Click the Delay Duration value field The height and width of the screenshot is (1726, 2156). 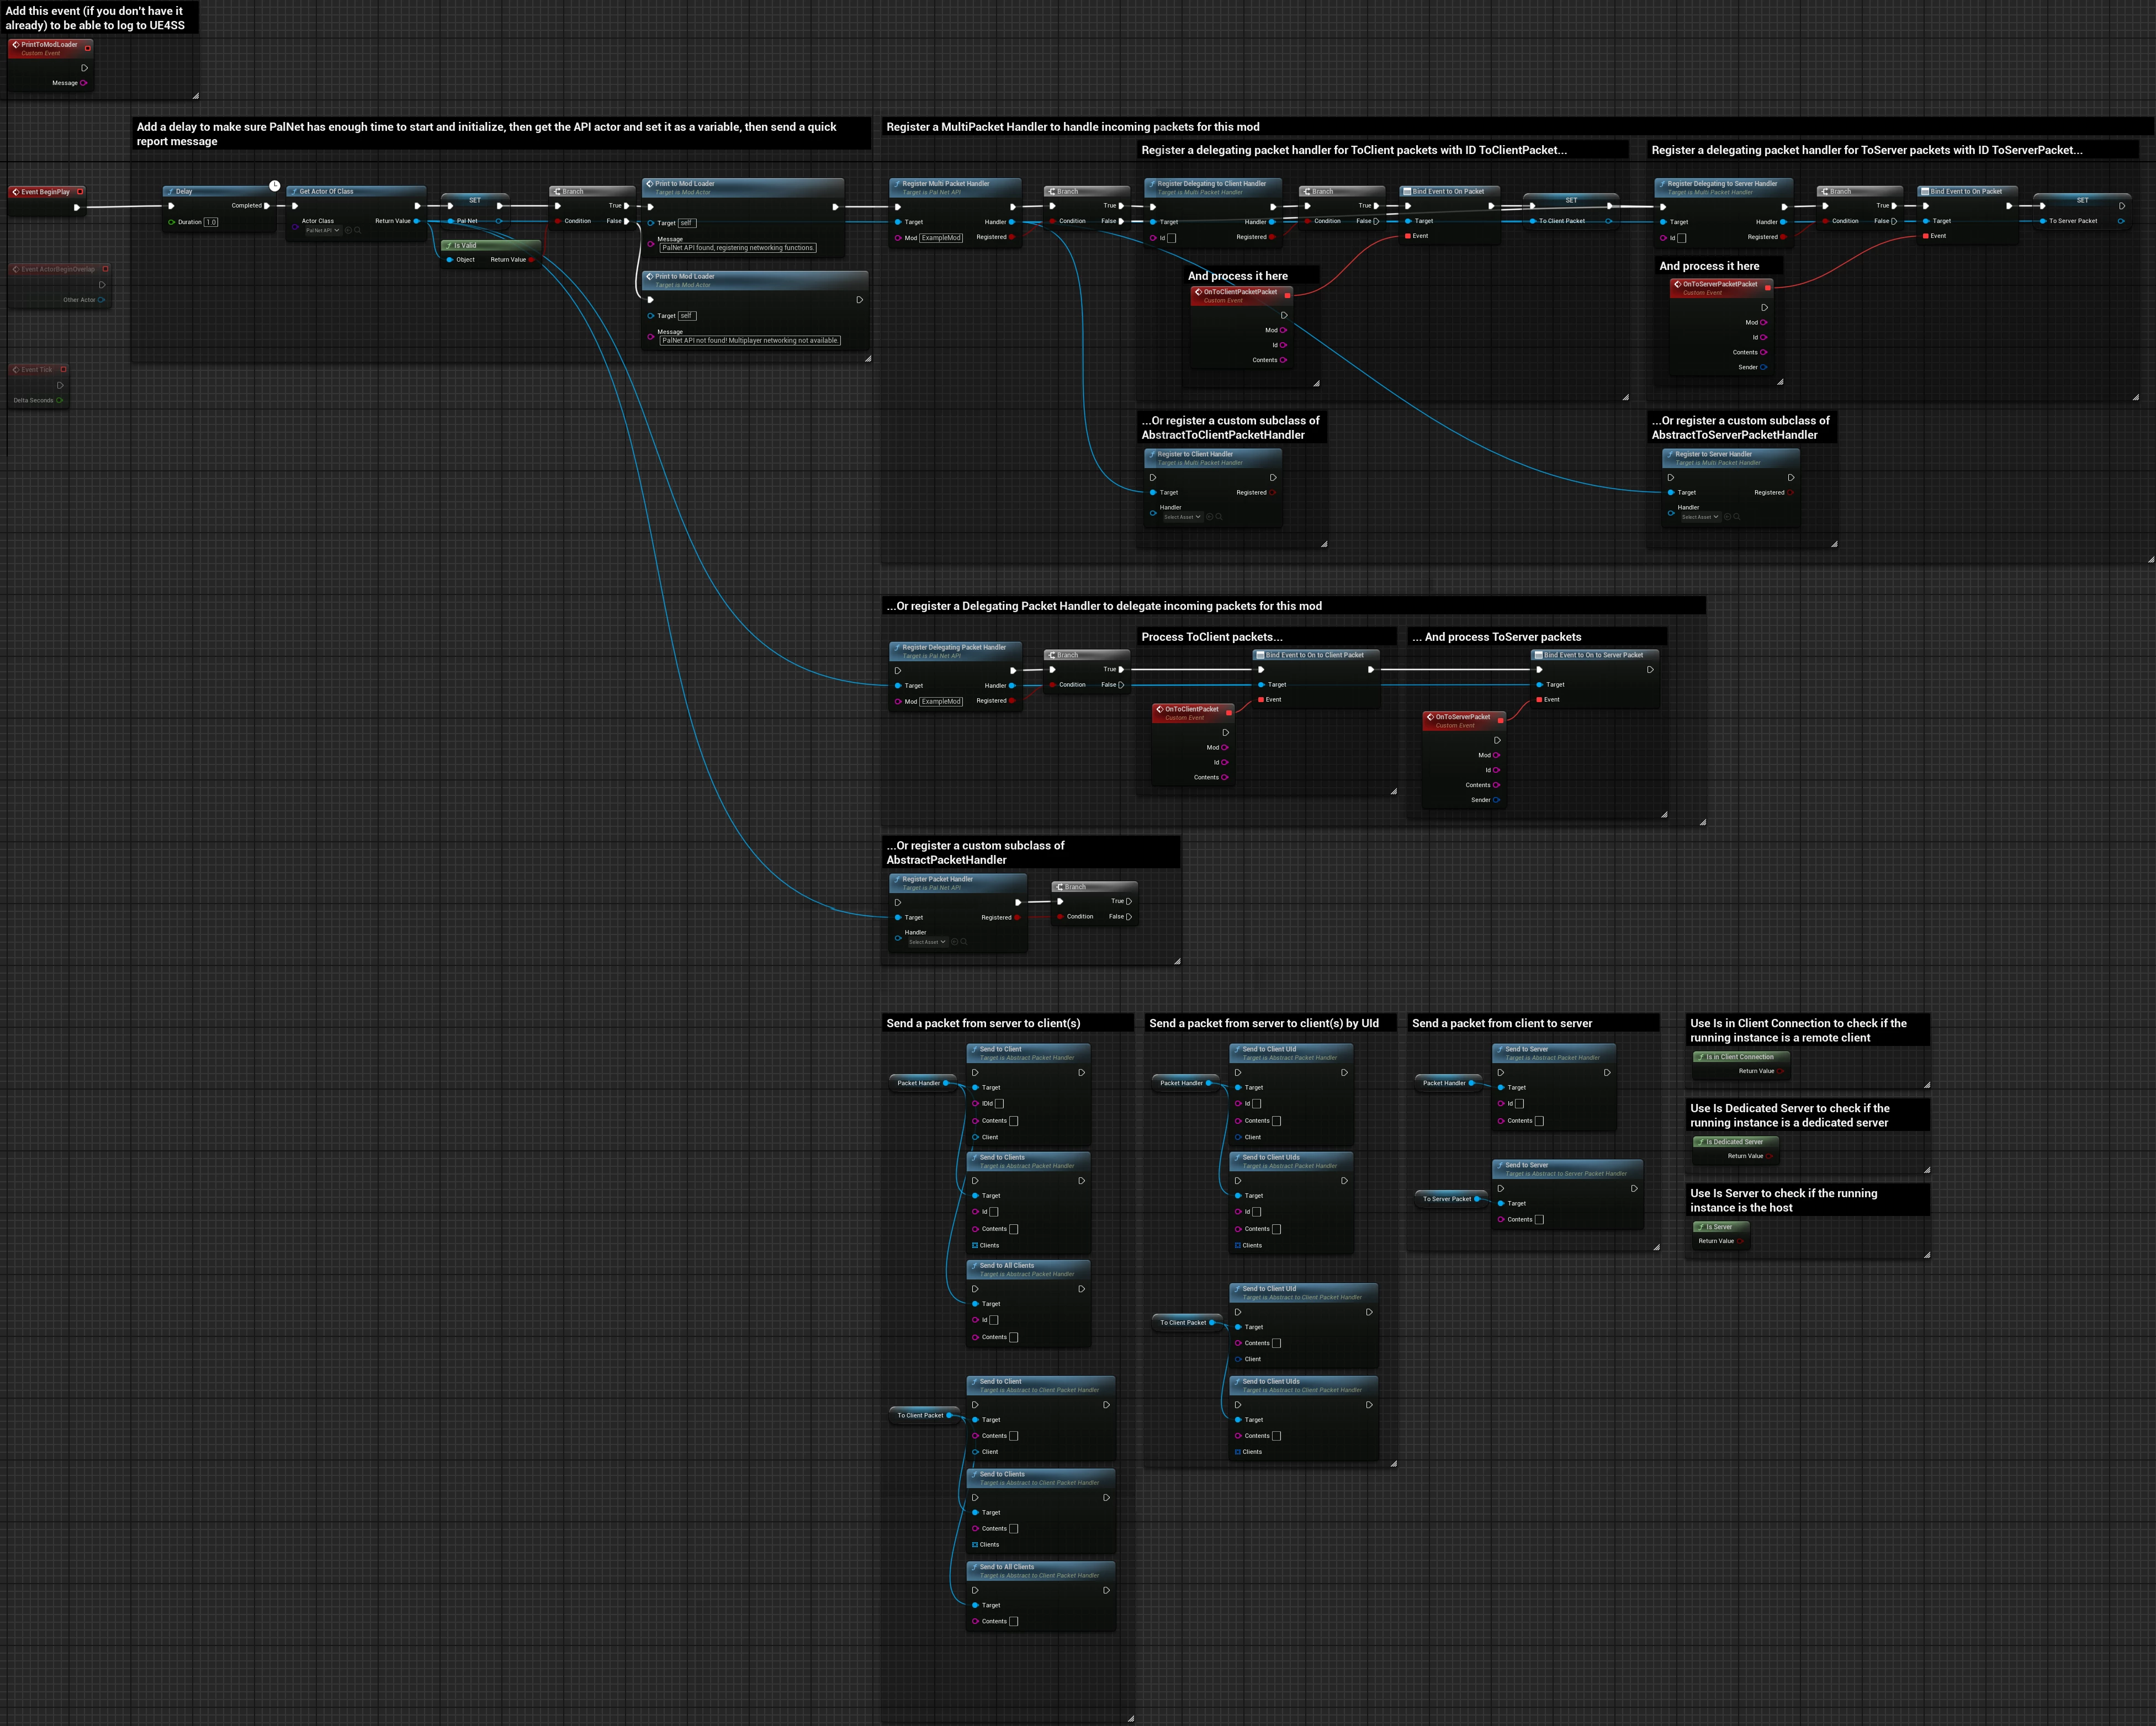(x=211, y=222)
